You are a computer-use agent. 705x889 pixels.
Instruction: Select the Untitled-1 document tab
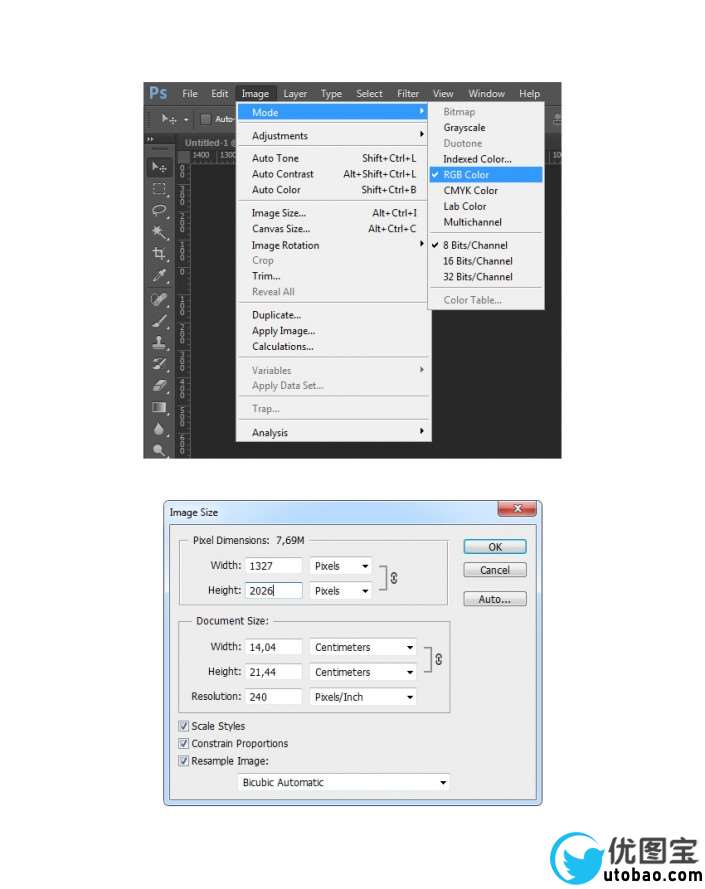tap(209, 143)
